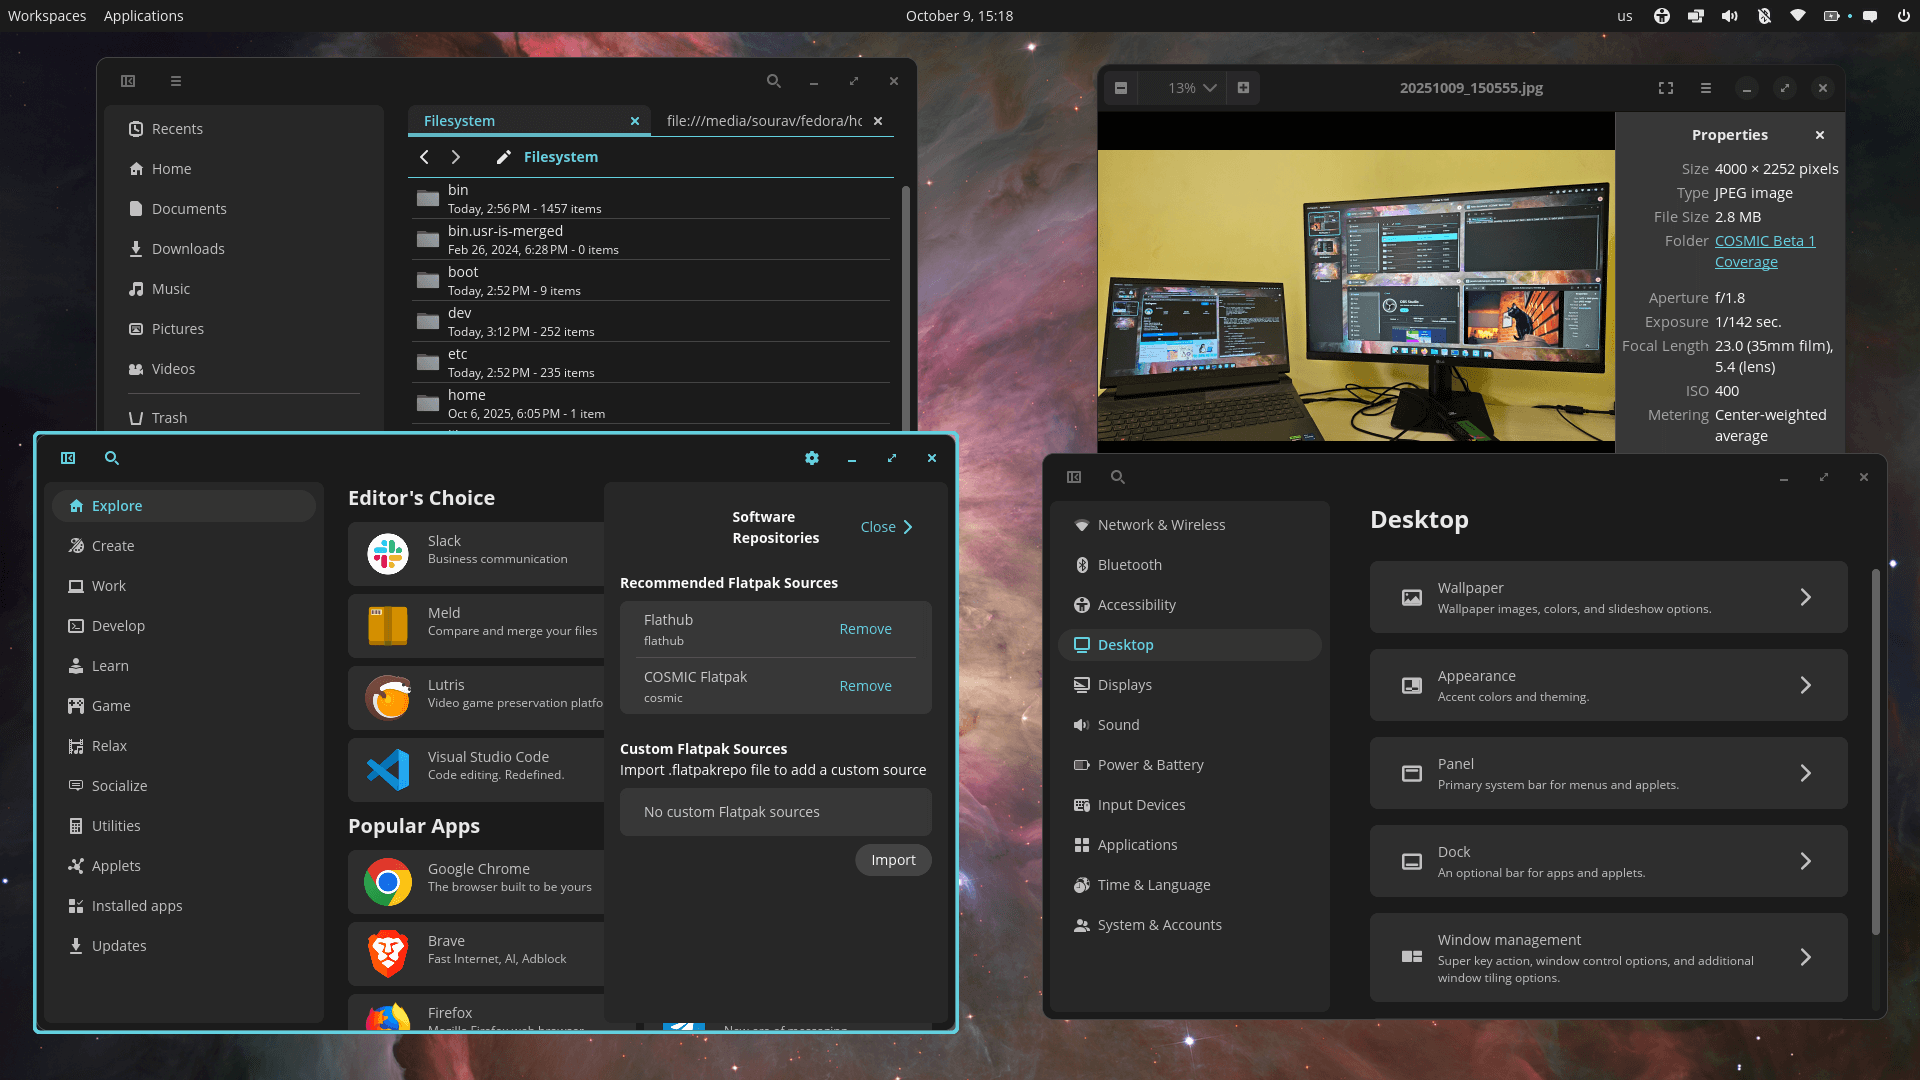Click the search icon in the Files toolbar
Image resolution: width=1920 pixels, height=1080 pixels.
pyautogui.click(x=774, y=81)
